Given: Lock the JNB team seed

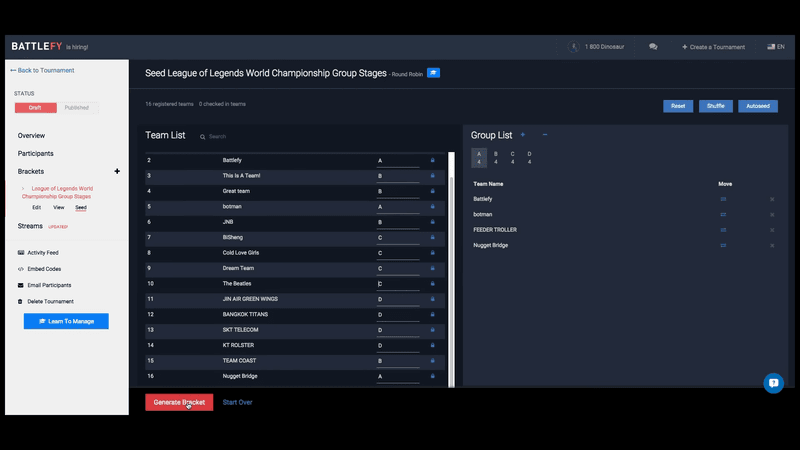Looking at the screenshot, I should click(x=433, y=222).
